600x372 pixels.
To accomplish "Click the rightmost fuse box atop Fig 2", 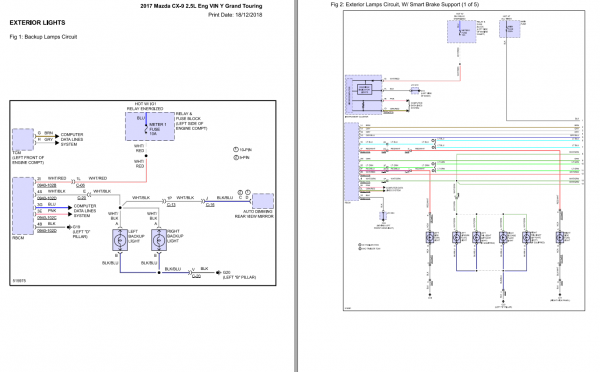I will pyautogui.click(x=510, y=29).
